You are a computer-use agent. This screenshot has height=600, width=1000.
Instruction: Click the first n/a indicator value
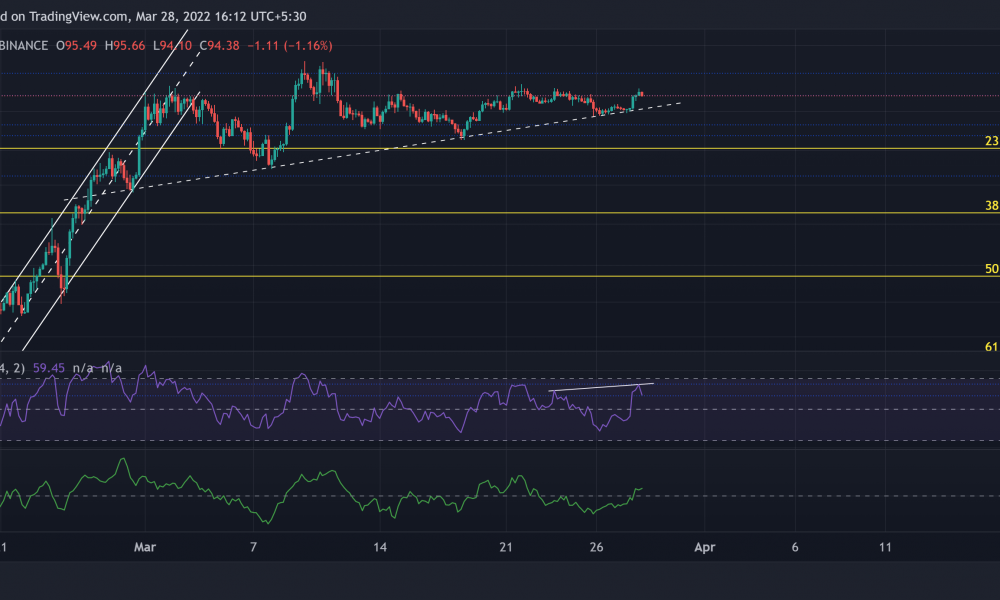click(83, 369)
